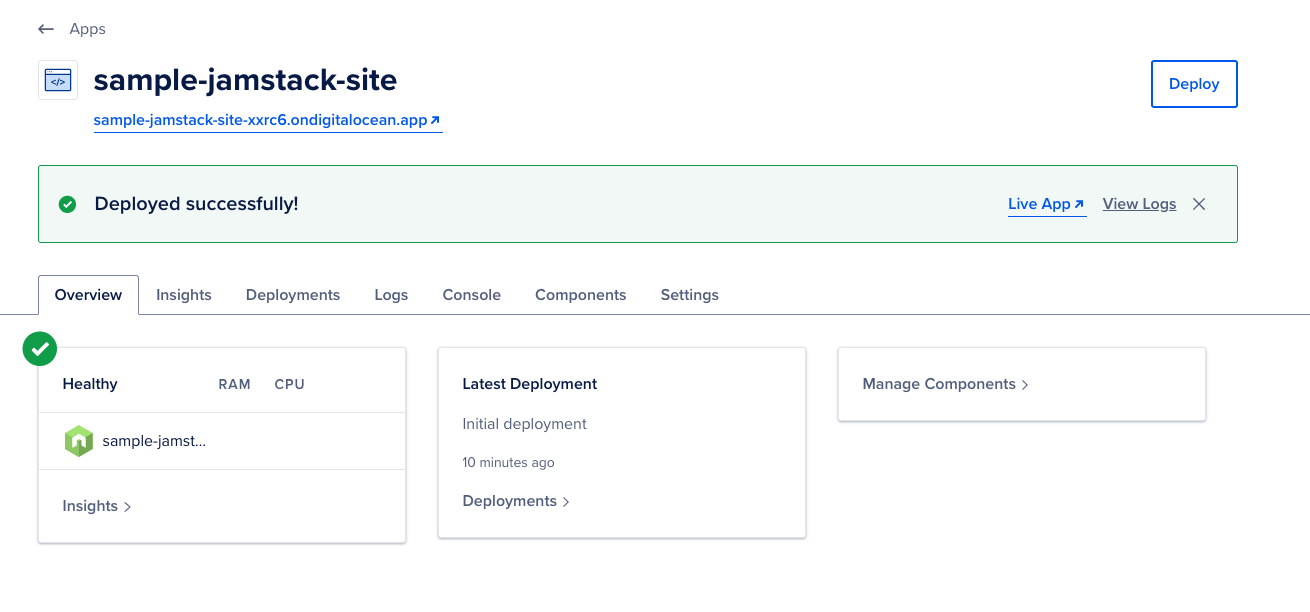The height and width of the screenshot is (612, 1310).
Task: Switch to the Logs tab
Action: [391, 295]
